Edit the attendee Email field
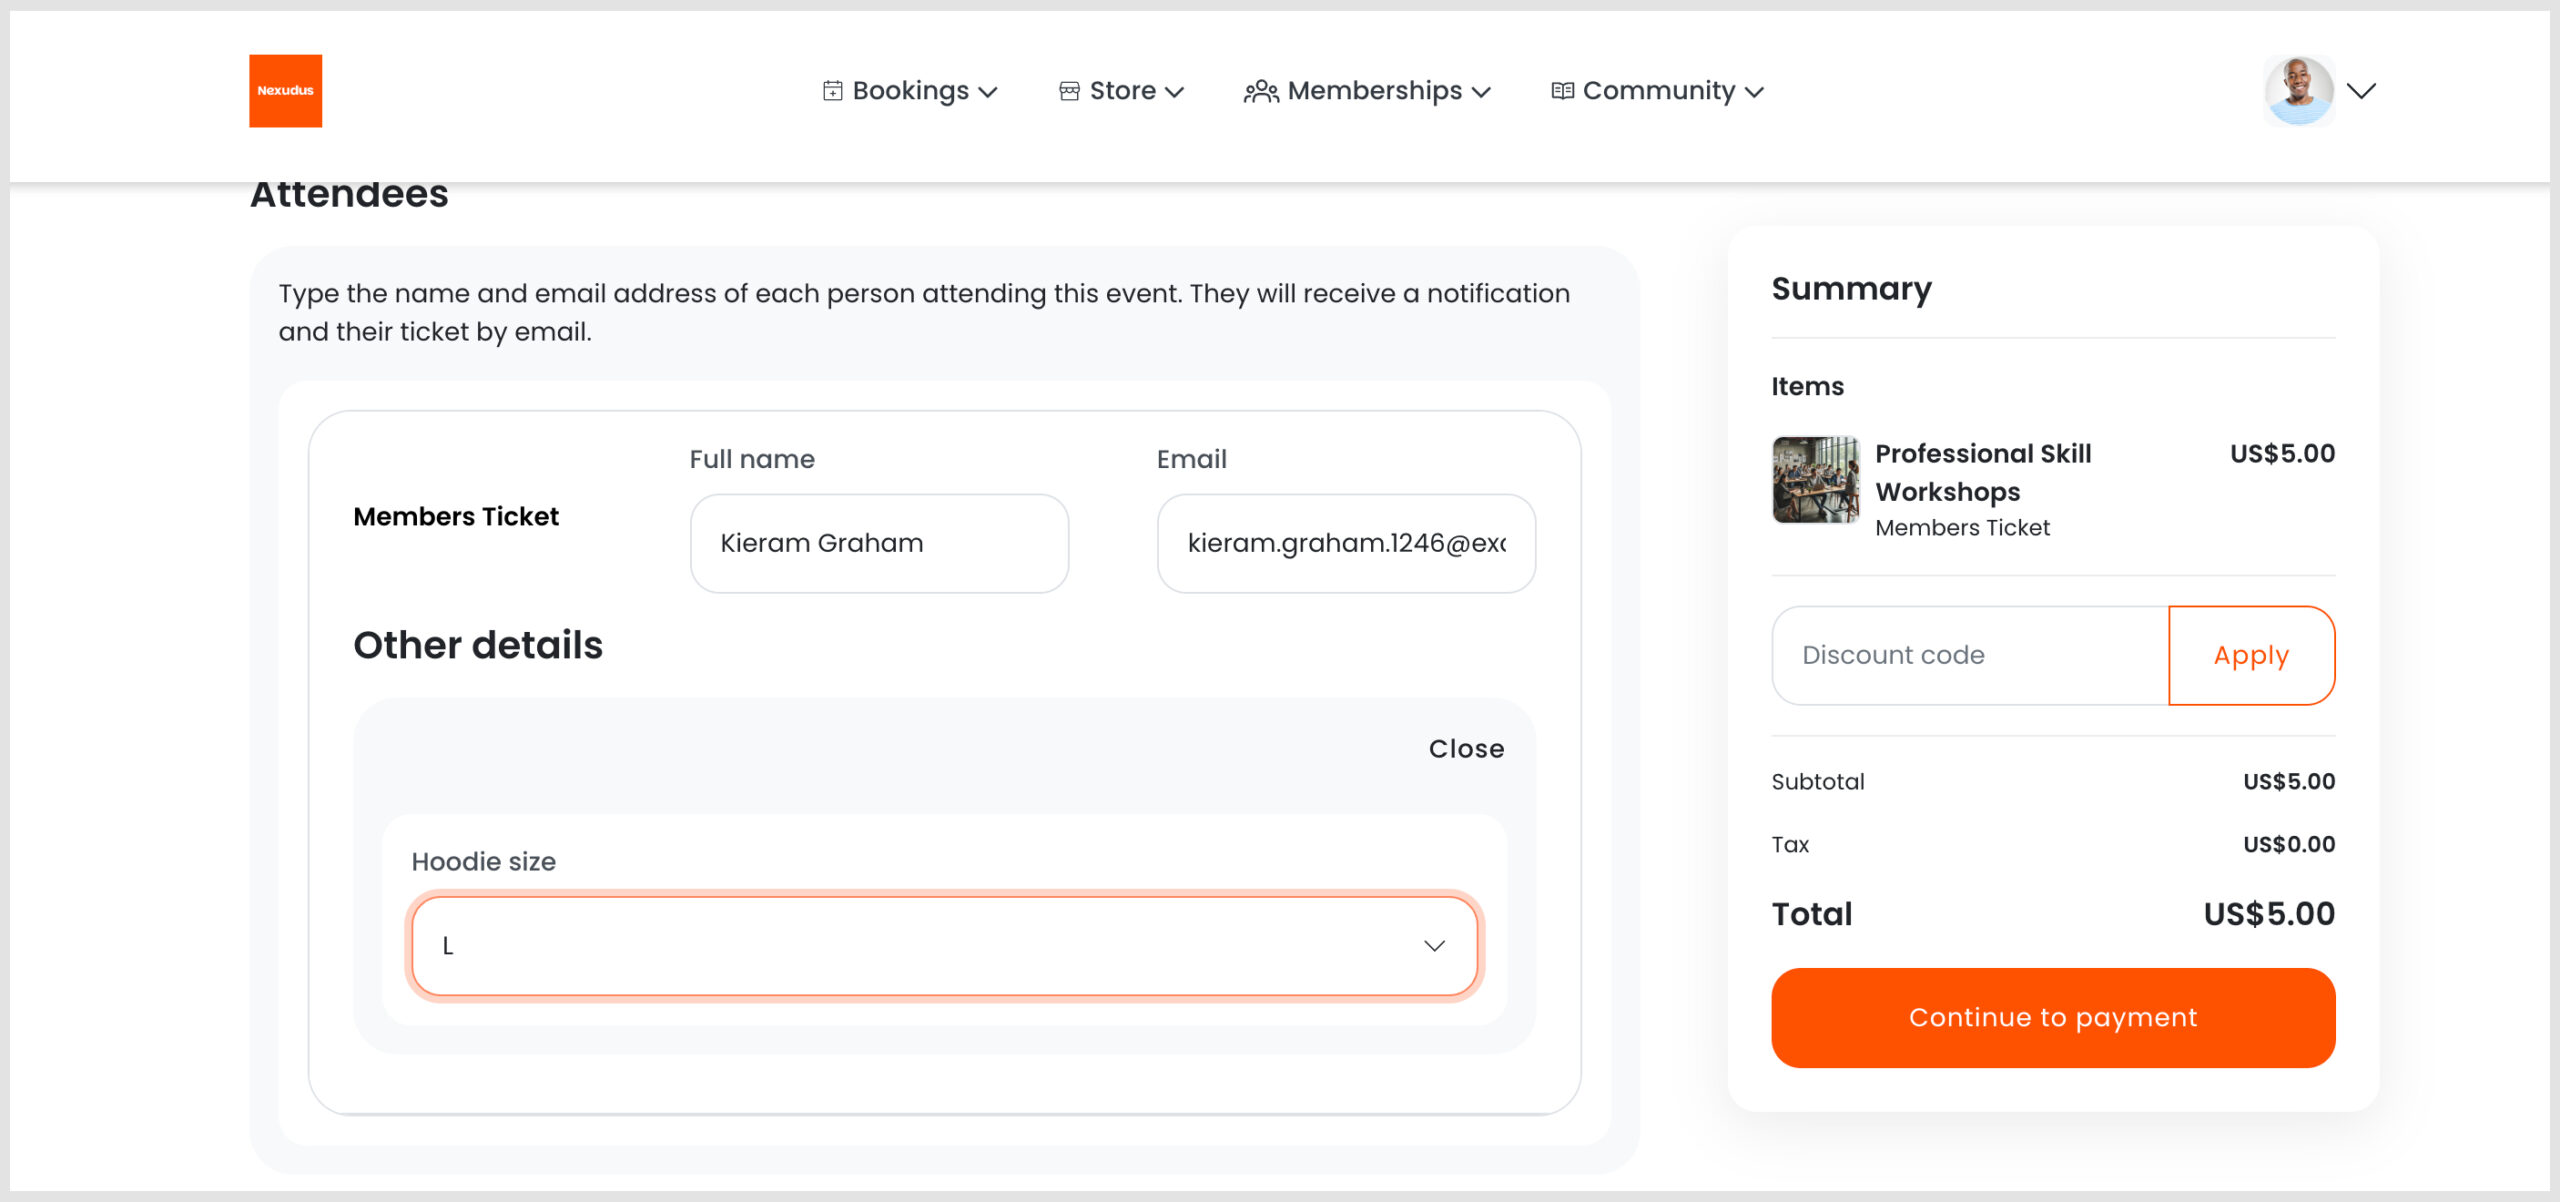Screen dimensions: 2560x1202 (1346, 543)
